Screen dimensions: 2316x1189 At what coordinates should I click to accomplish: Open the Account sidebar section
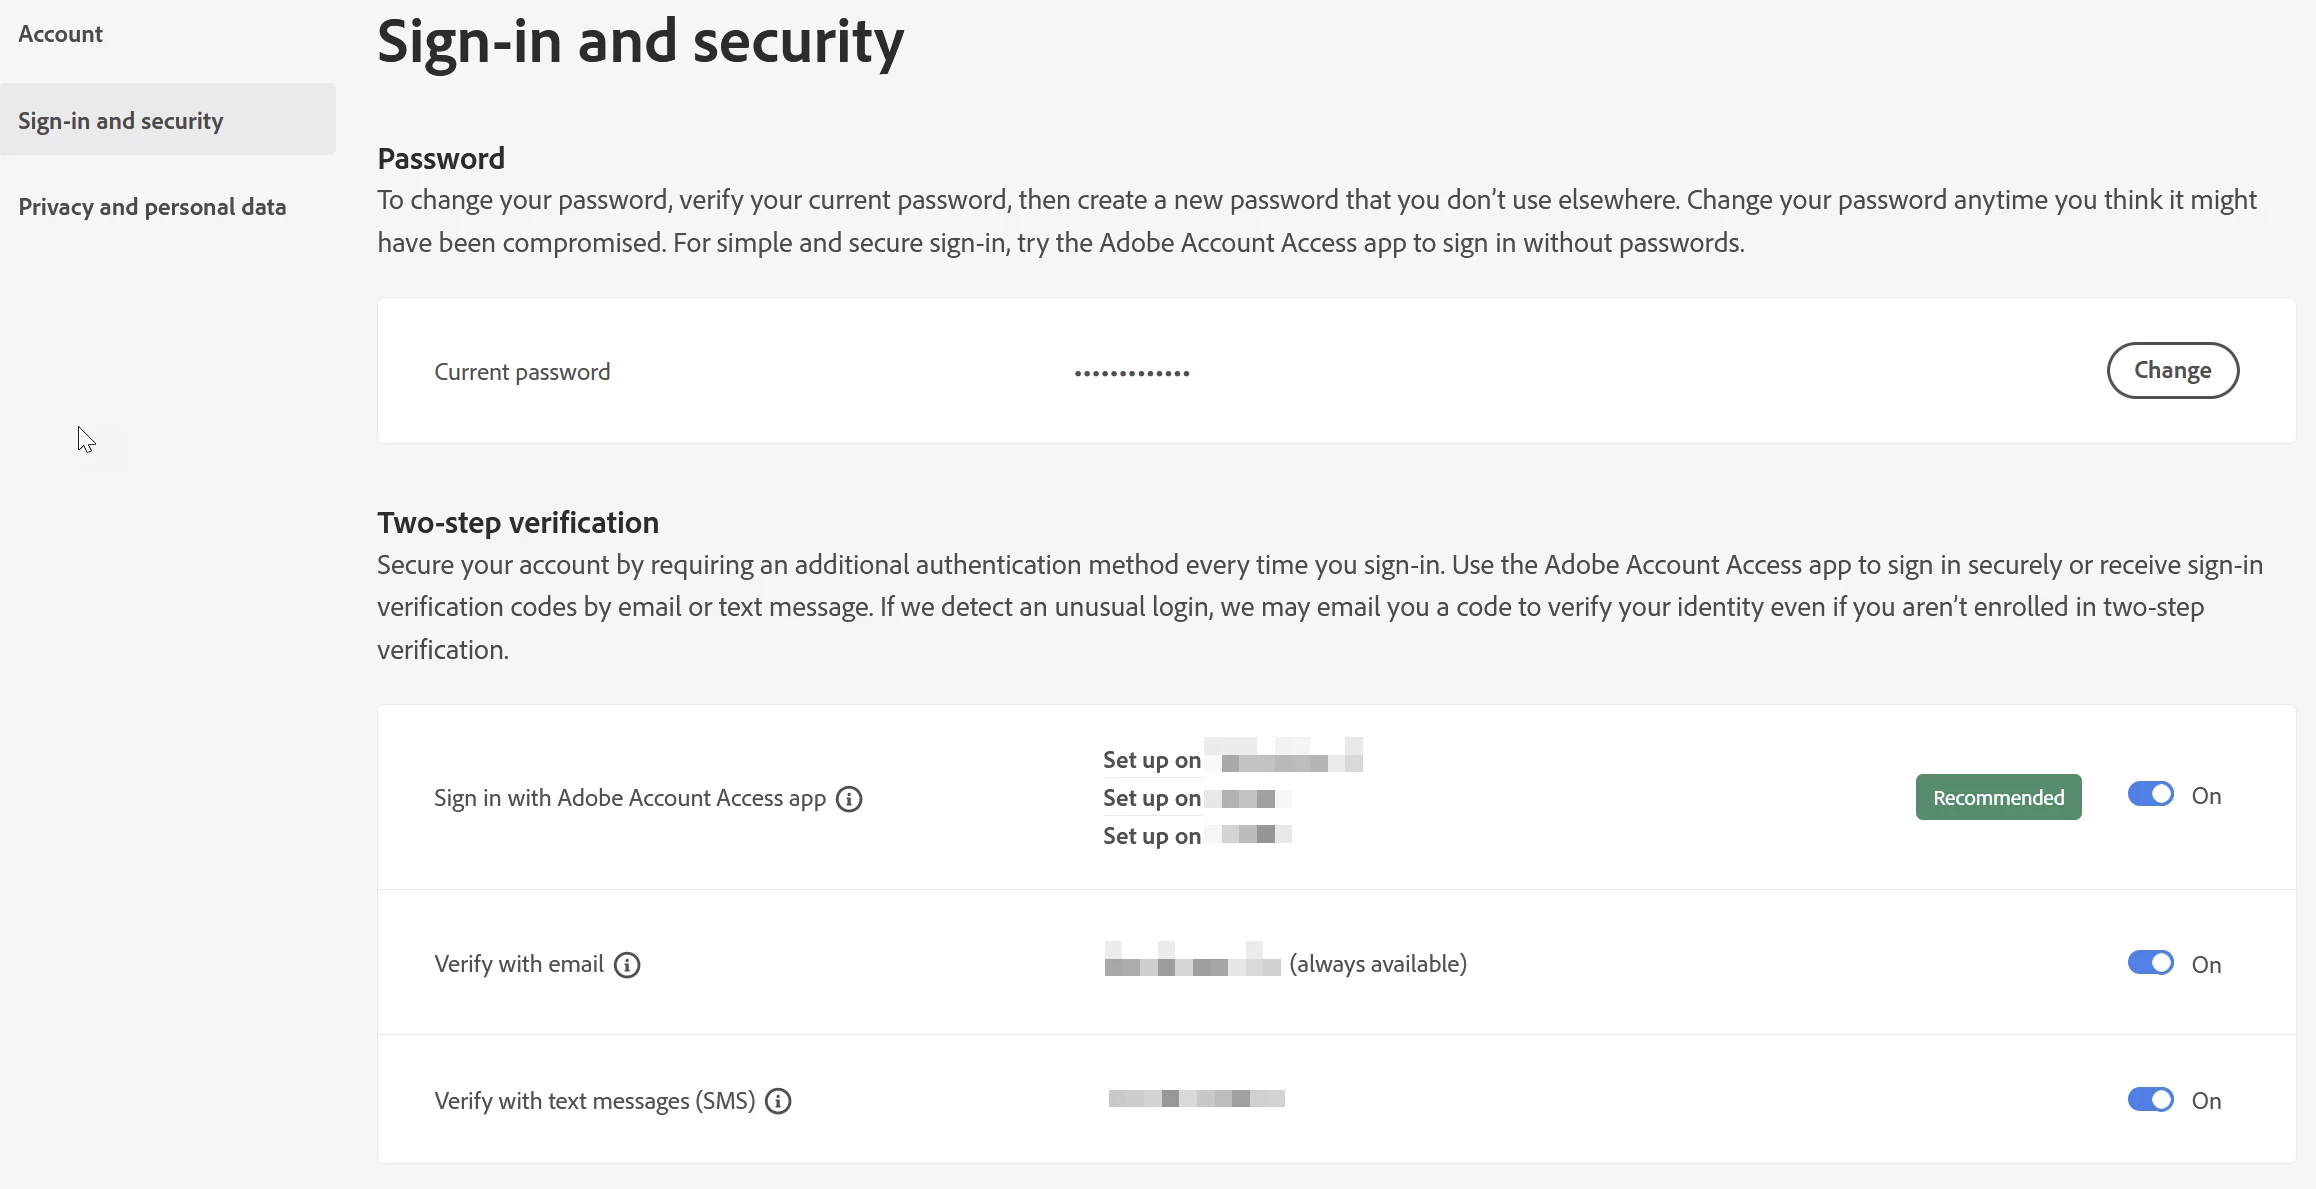tap(60, 34)
